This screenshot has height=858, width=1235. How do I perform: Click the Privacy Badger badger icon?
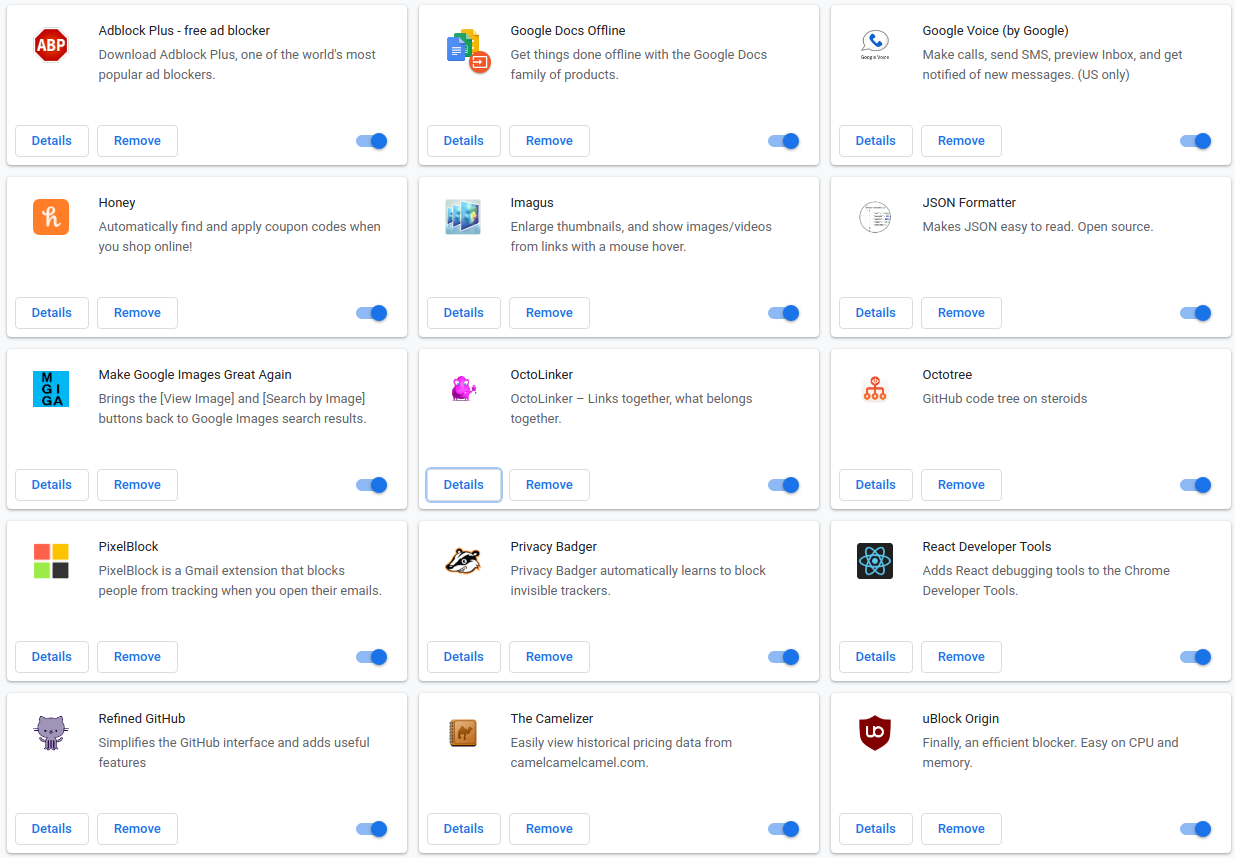[x=463, y=561]
